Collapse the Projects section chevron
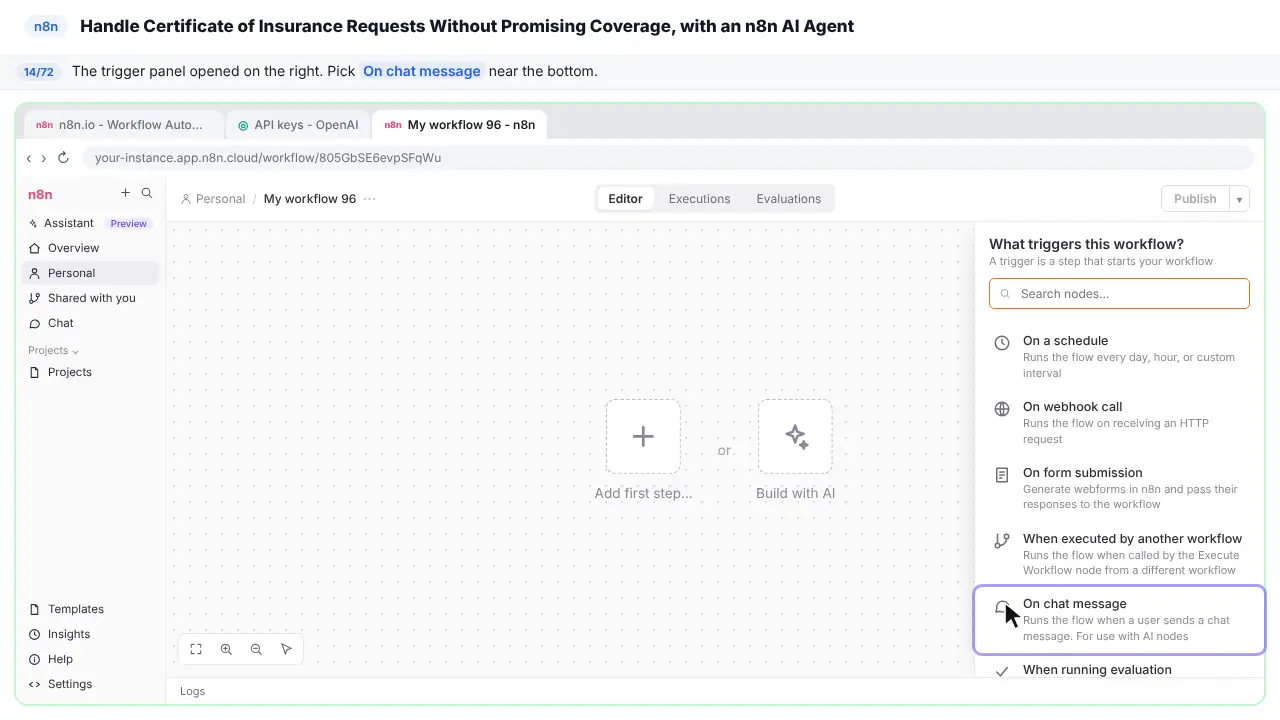The width and height of the screenshot is (1280, 720). click(75, 351)
